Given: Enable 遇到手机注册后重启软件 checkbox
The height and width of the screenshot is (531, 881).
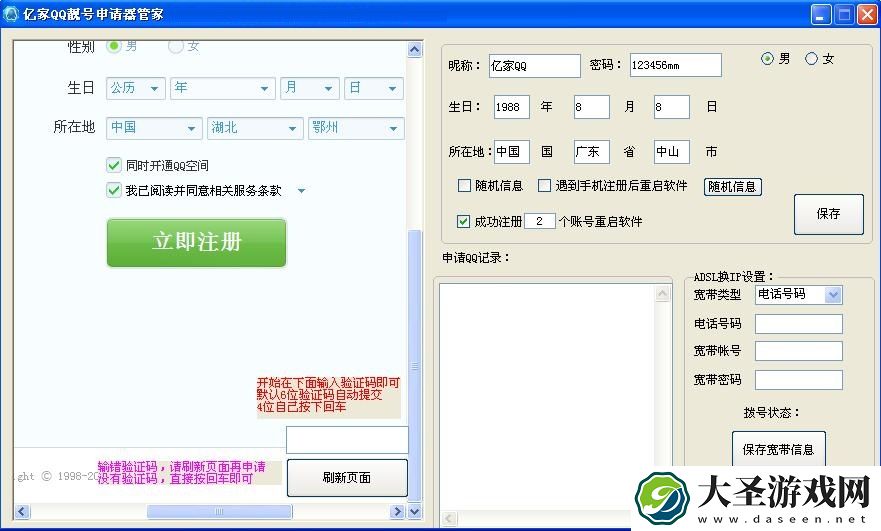Looking at the screenshot, I should tap(544, 185).
